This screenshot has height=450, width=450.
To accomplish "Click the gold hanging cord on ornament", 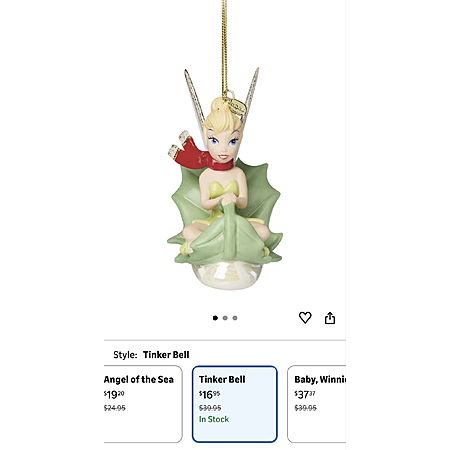I will click(225, 47).
